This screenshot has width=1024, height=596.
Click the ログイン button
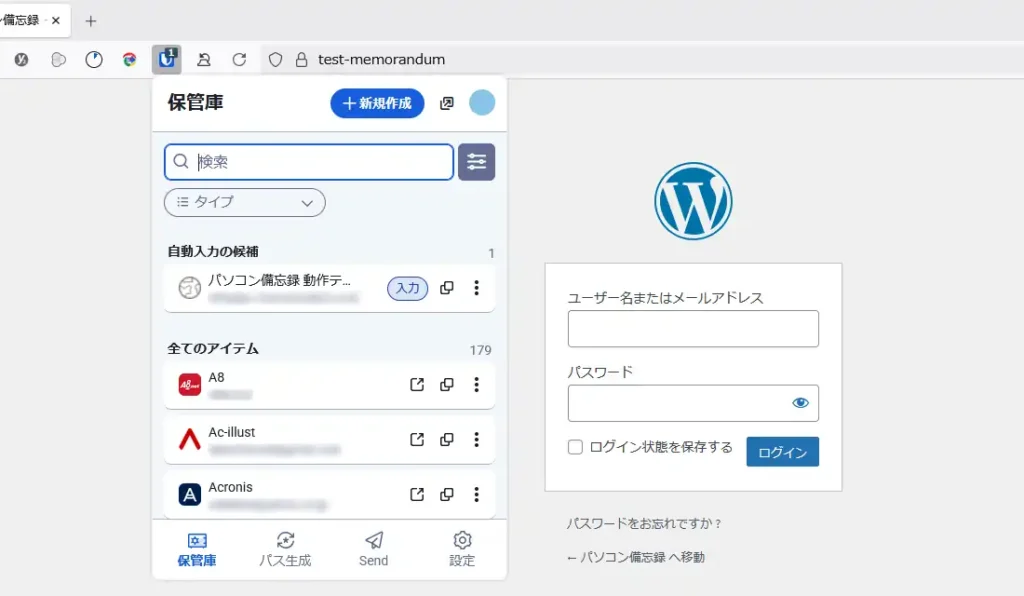coord(782,452)
